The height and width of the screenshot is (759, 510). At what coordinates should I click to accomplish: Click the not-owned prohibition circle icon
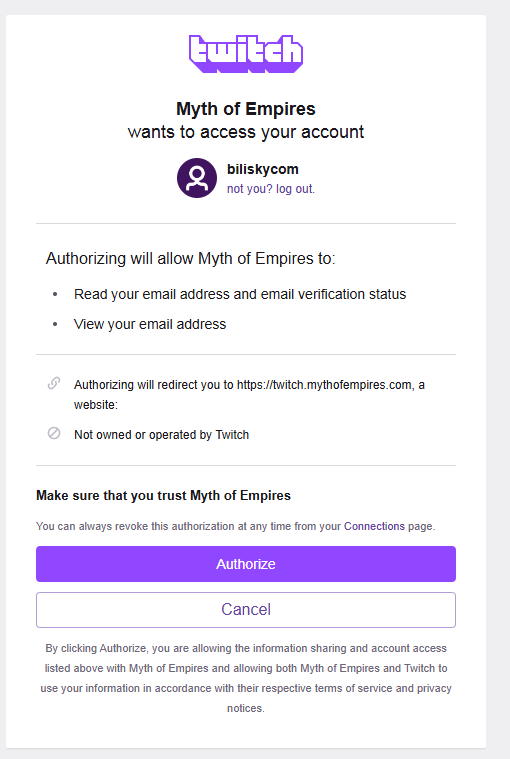[x=54, y=433]
